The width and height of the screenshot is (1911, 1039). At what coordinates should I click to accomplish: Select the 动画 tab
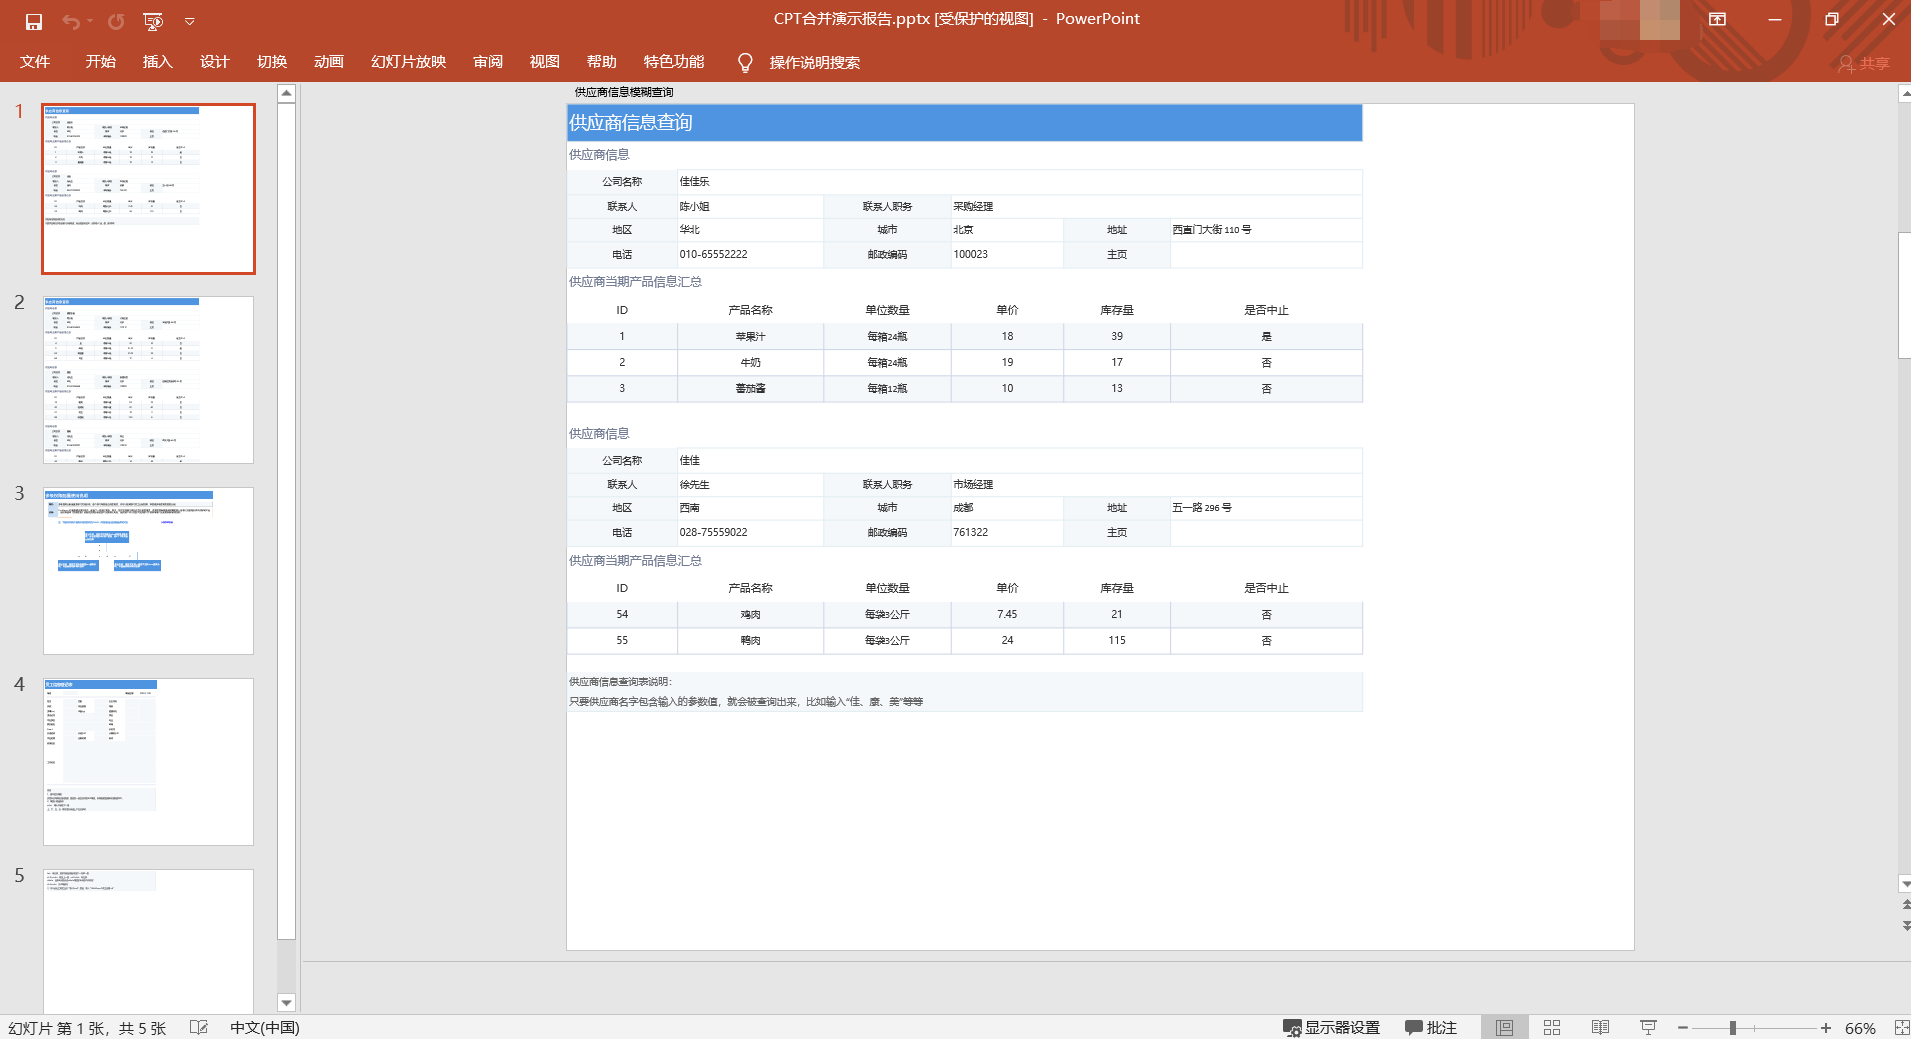(328, 62)
